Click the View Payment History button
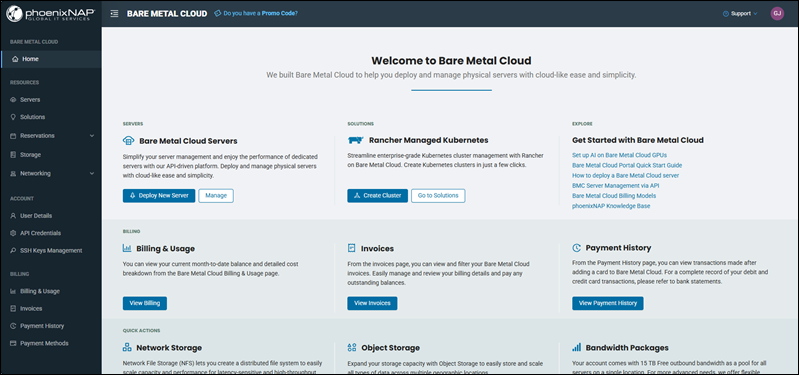Image resolution: width=799 pixels, height=375 pixels. [608, 303]
